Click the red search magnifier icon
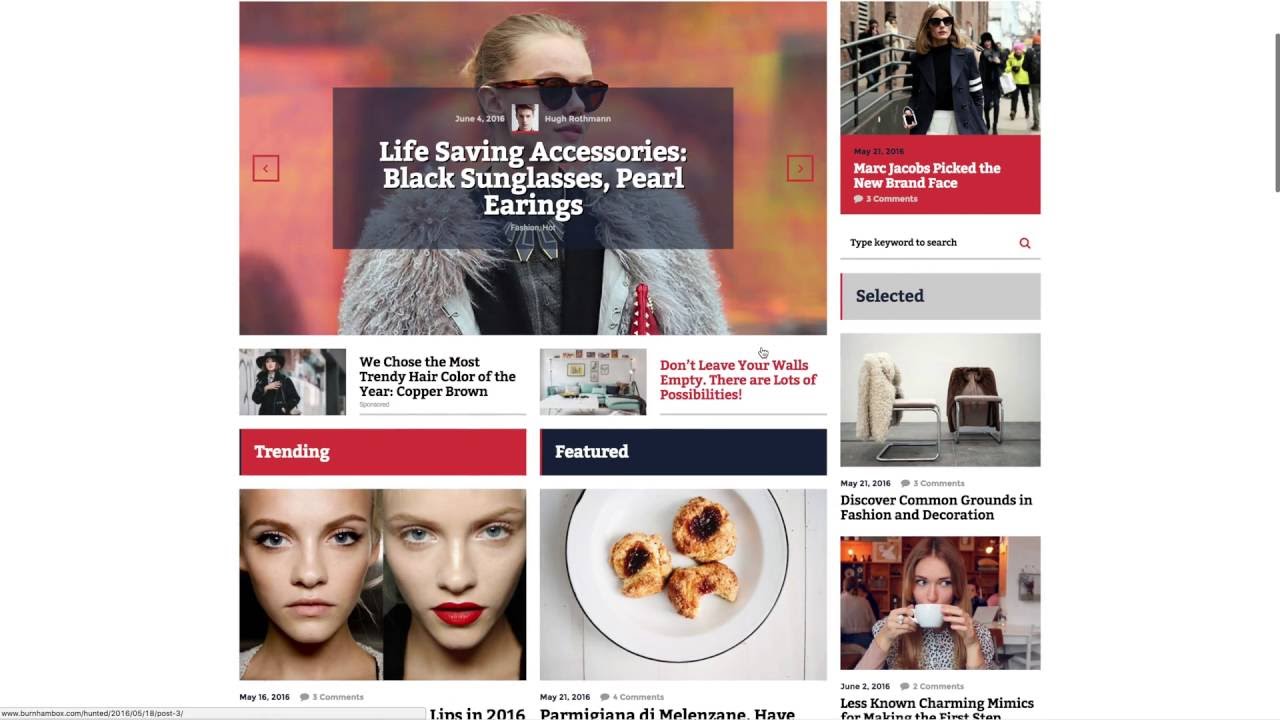This screenshot has height=720, width=1280. [1025, 243]
